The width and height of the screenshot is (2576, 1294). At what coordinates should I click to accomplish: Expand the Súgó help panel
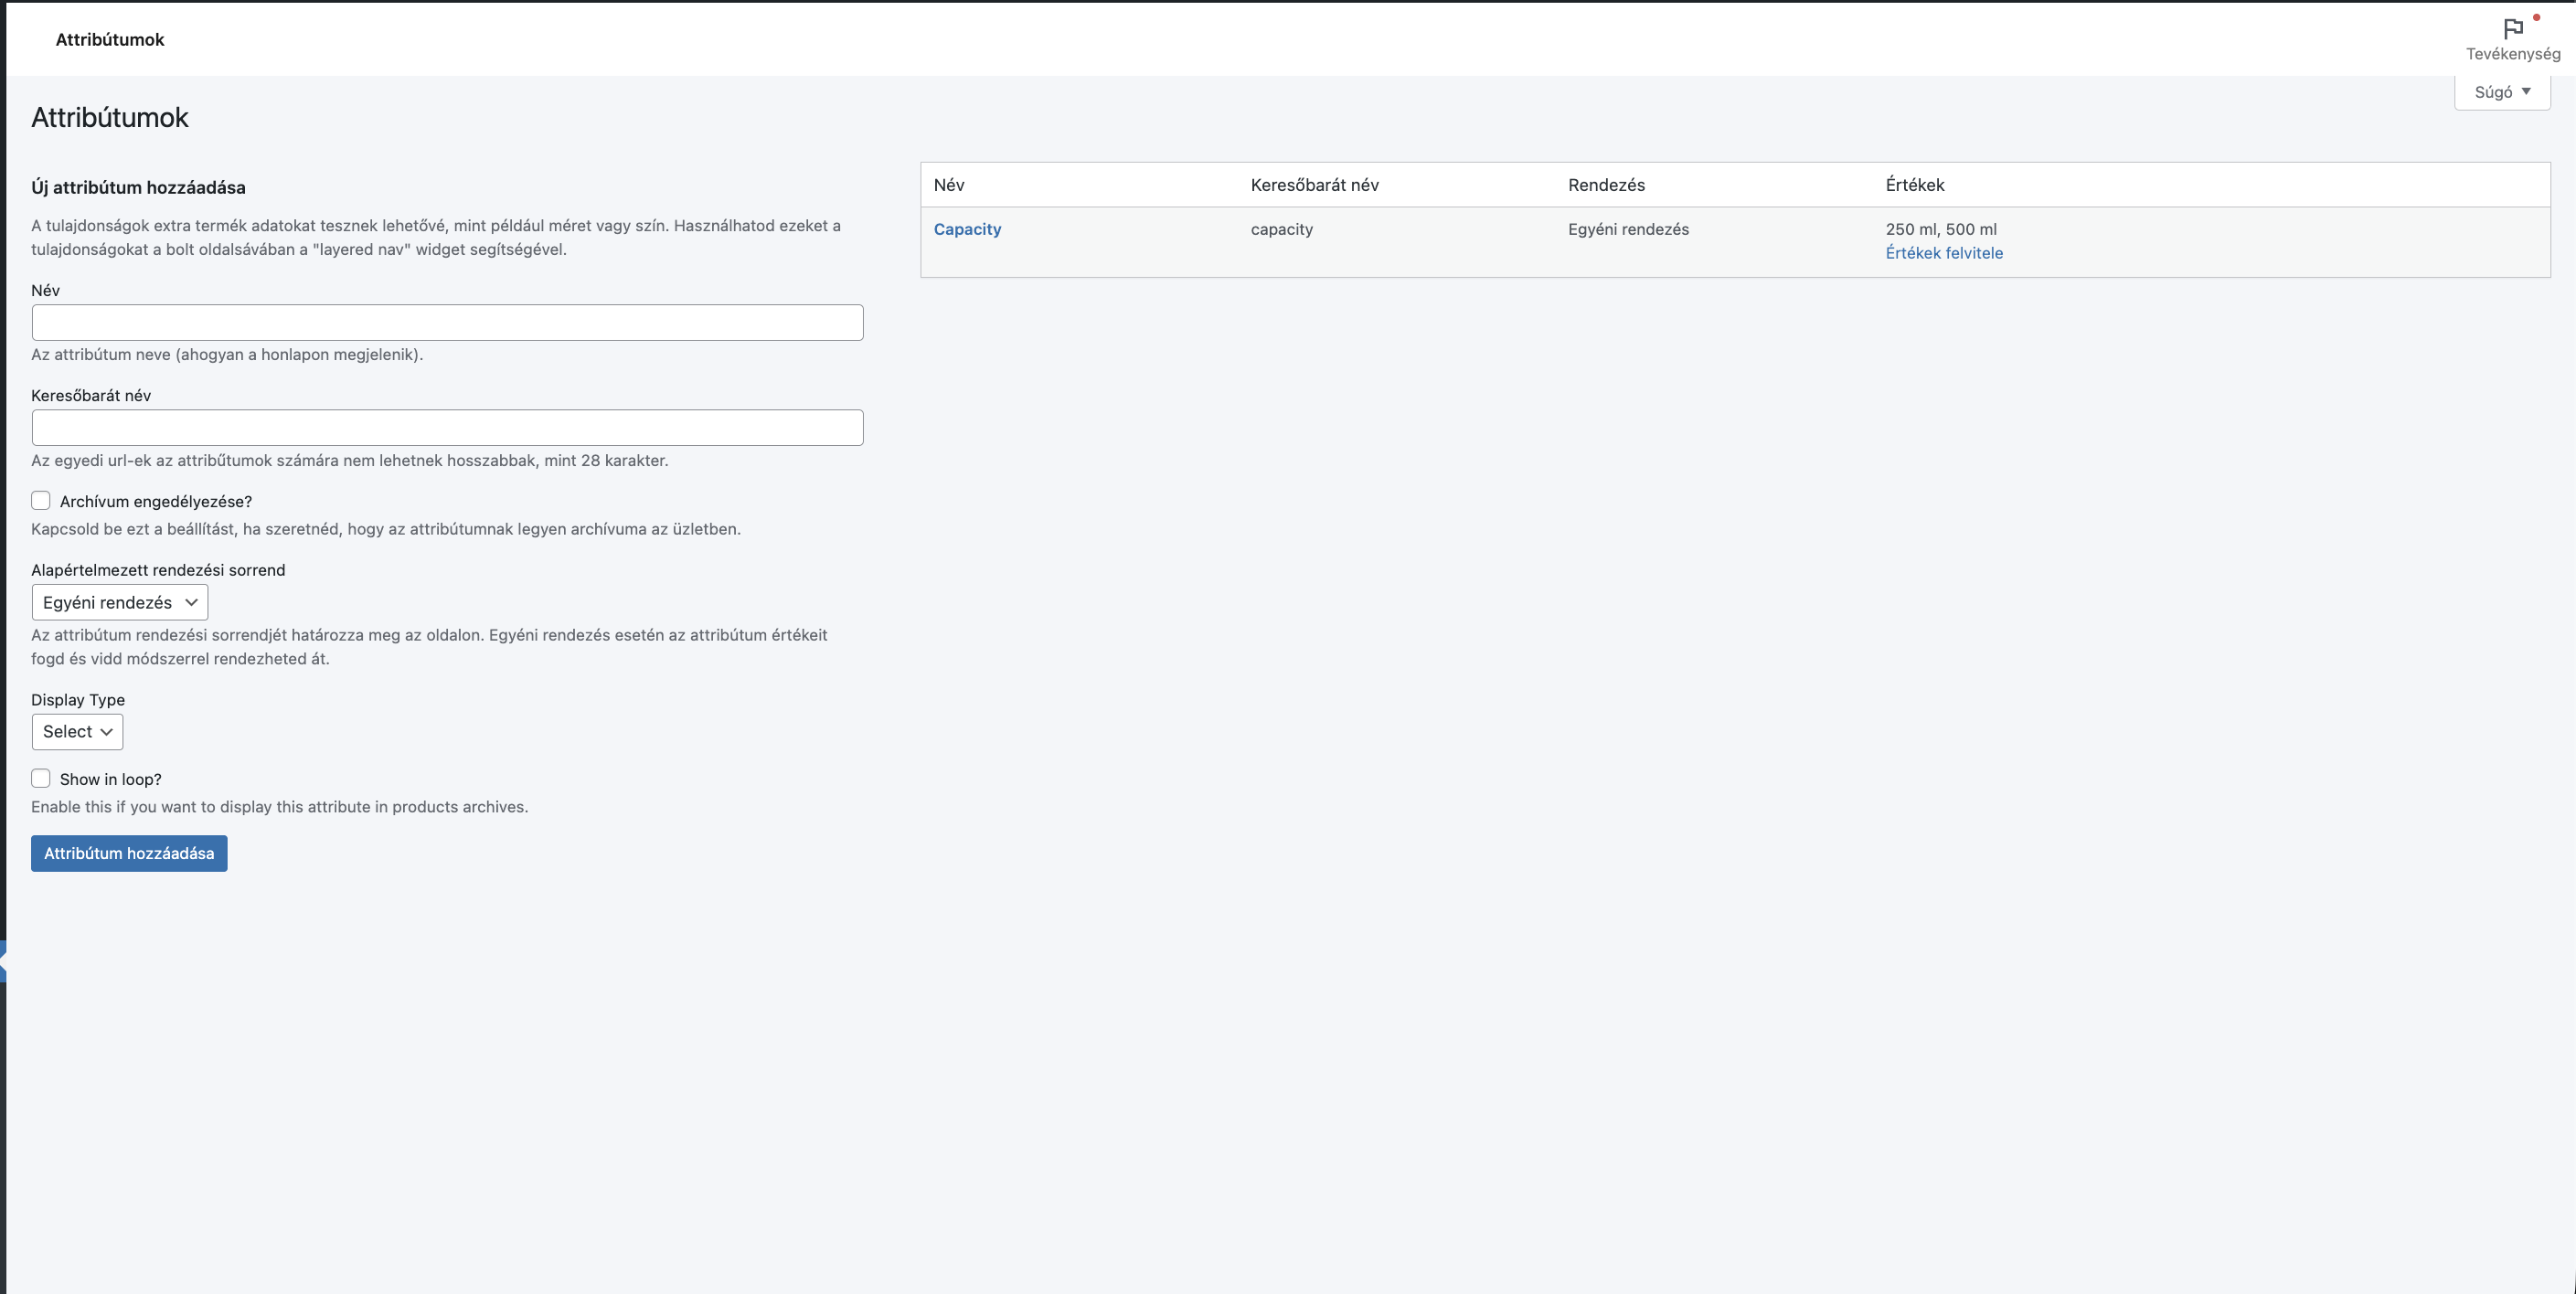pyautogui.click(x=2500, y=92)
